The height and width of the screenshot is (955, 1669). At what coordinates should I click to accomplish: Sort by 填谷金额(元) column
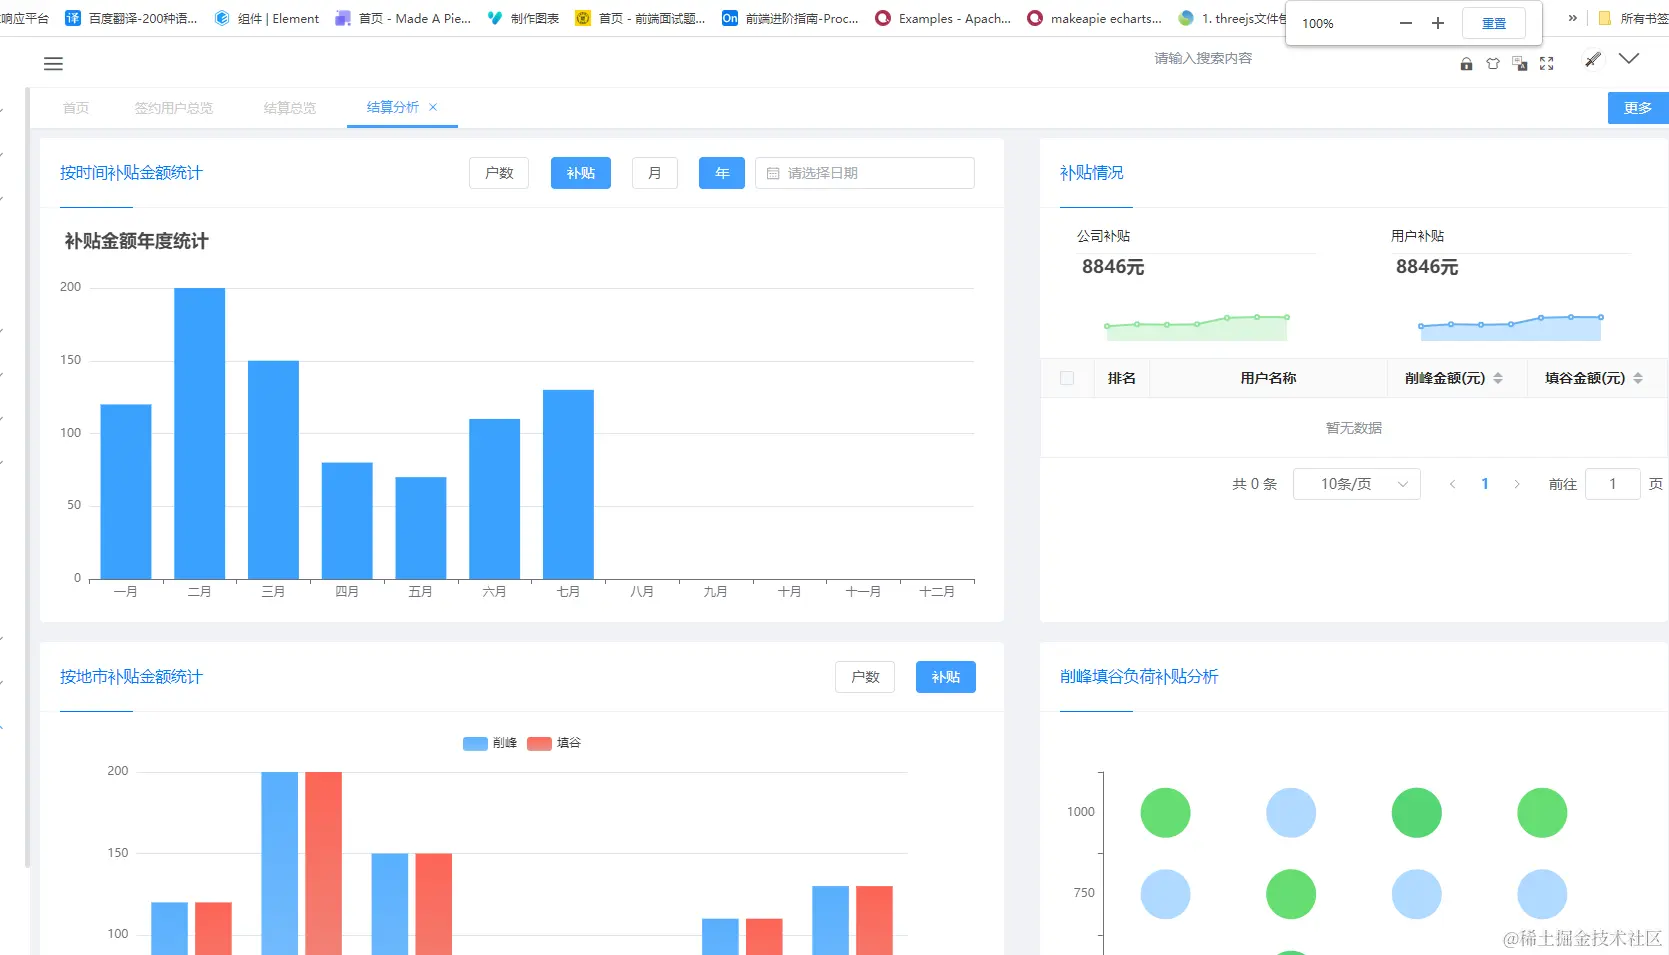(1638, 378)
